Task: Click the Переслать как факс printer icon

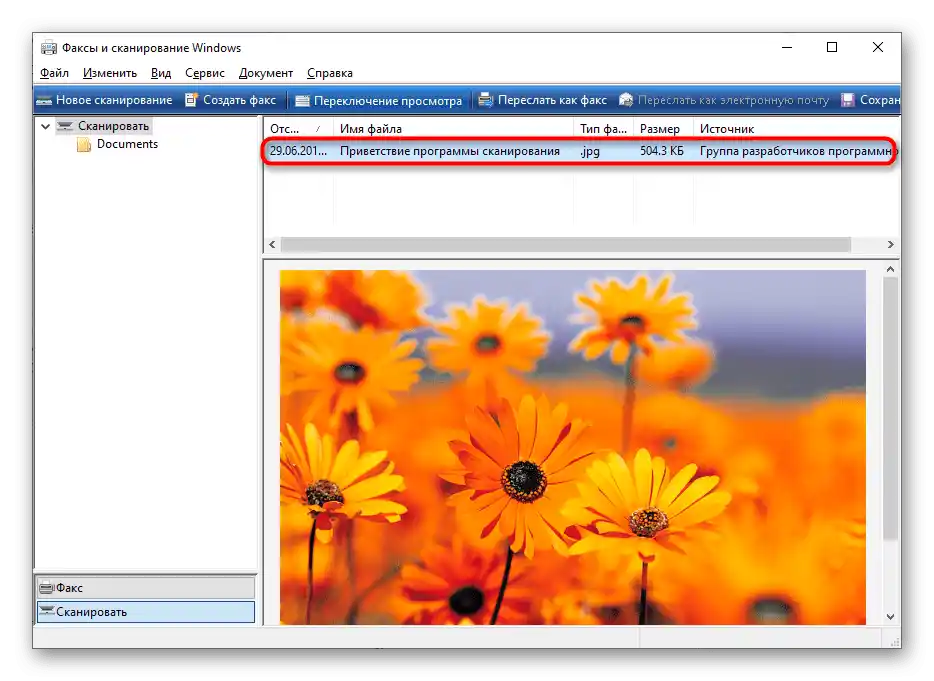Action: tap(486, 99)
